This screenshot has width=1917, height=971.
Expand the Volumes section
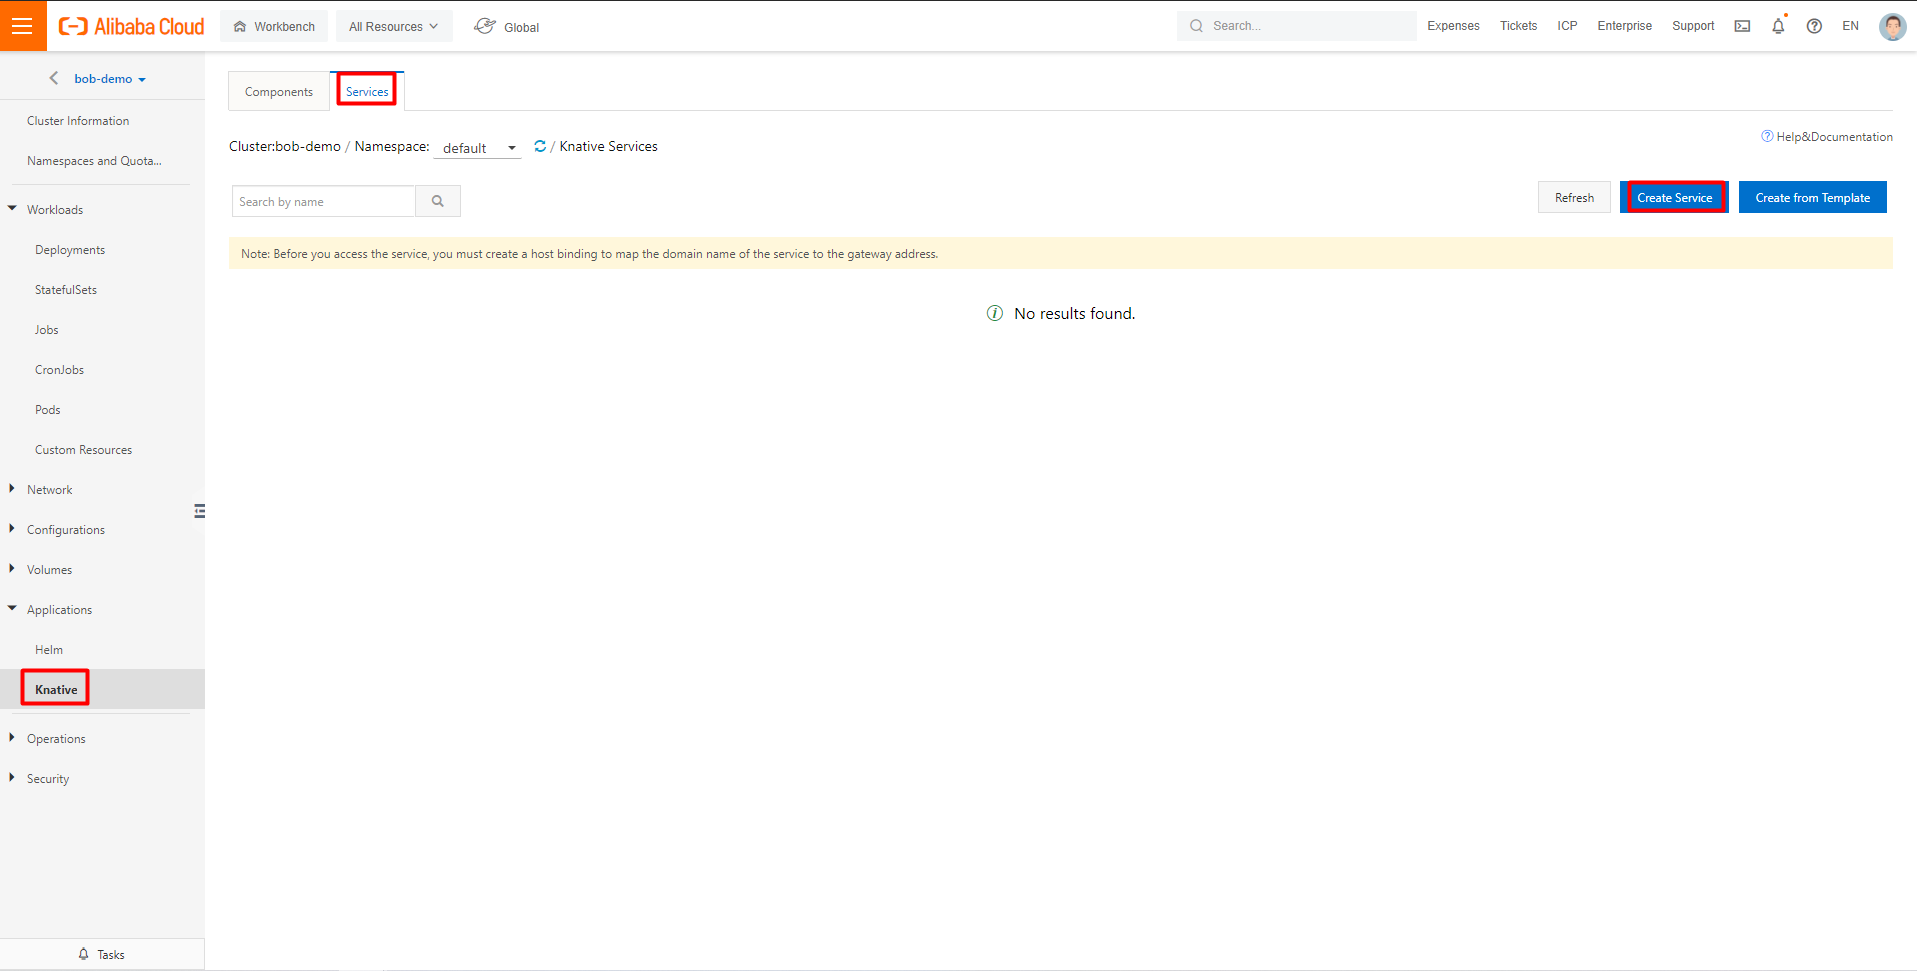click(49, 570)
